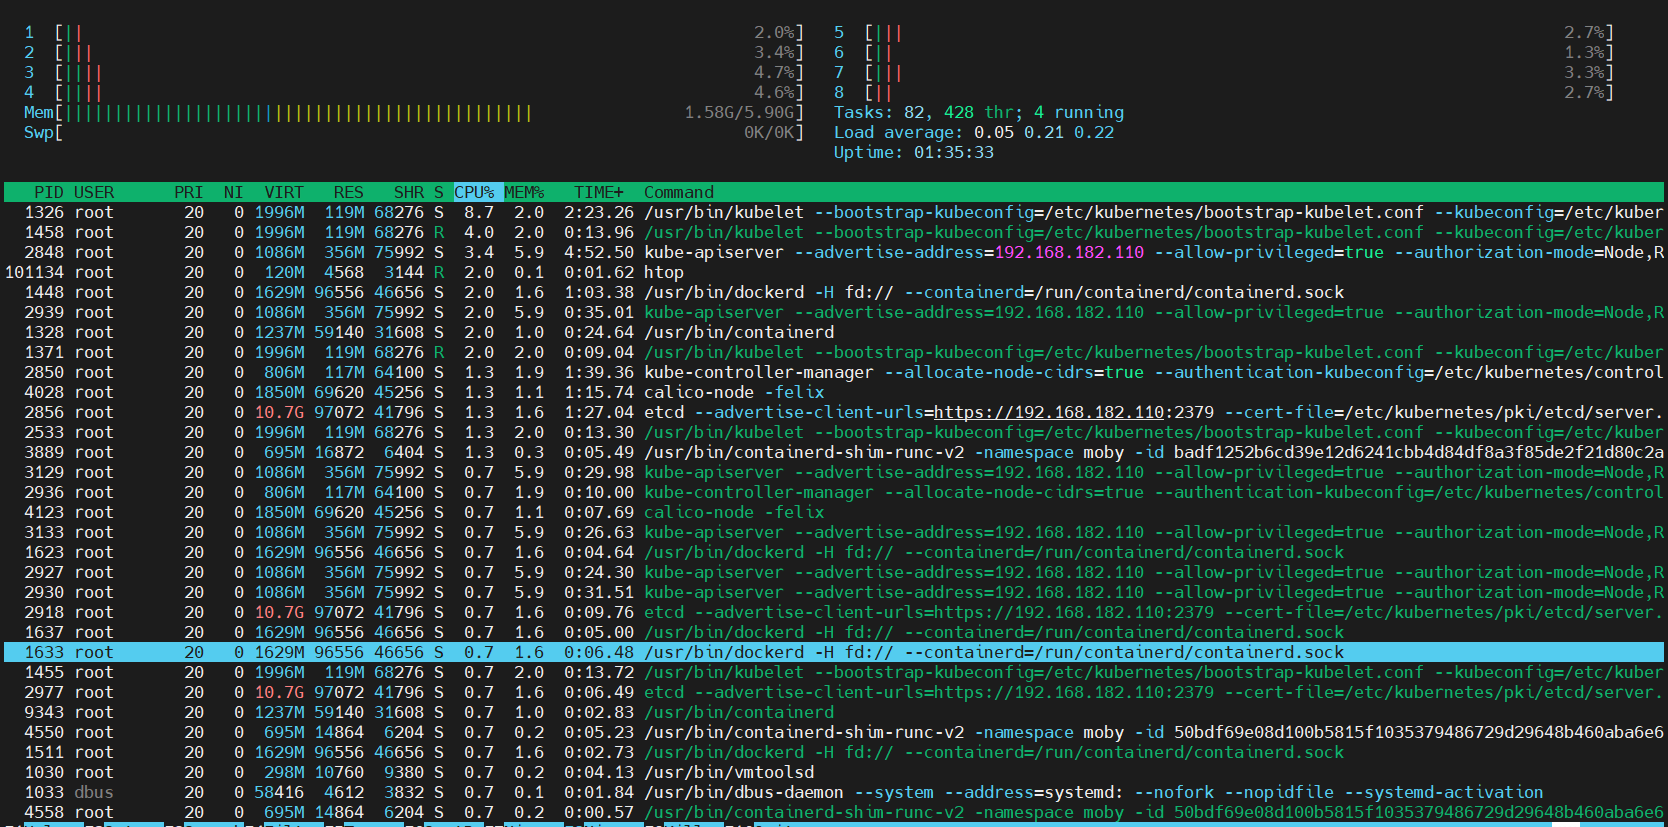Sort by the NI column header
The height and width of the screenshot is (827, 1668).
click(234, 192)
